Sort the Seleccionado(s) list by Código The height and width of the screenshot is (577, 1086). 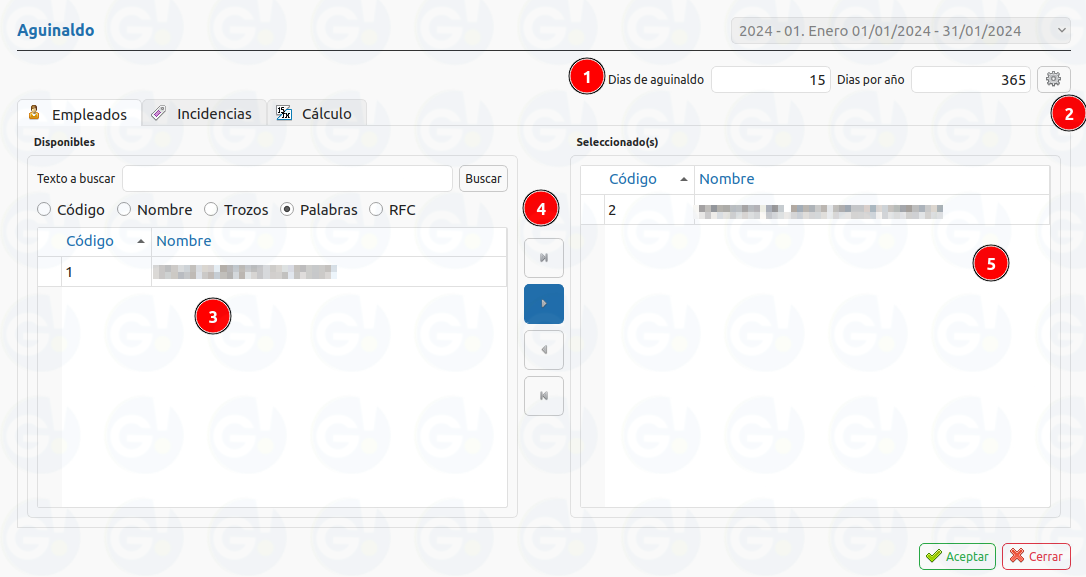(x=633, y=179)
